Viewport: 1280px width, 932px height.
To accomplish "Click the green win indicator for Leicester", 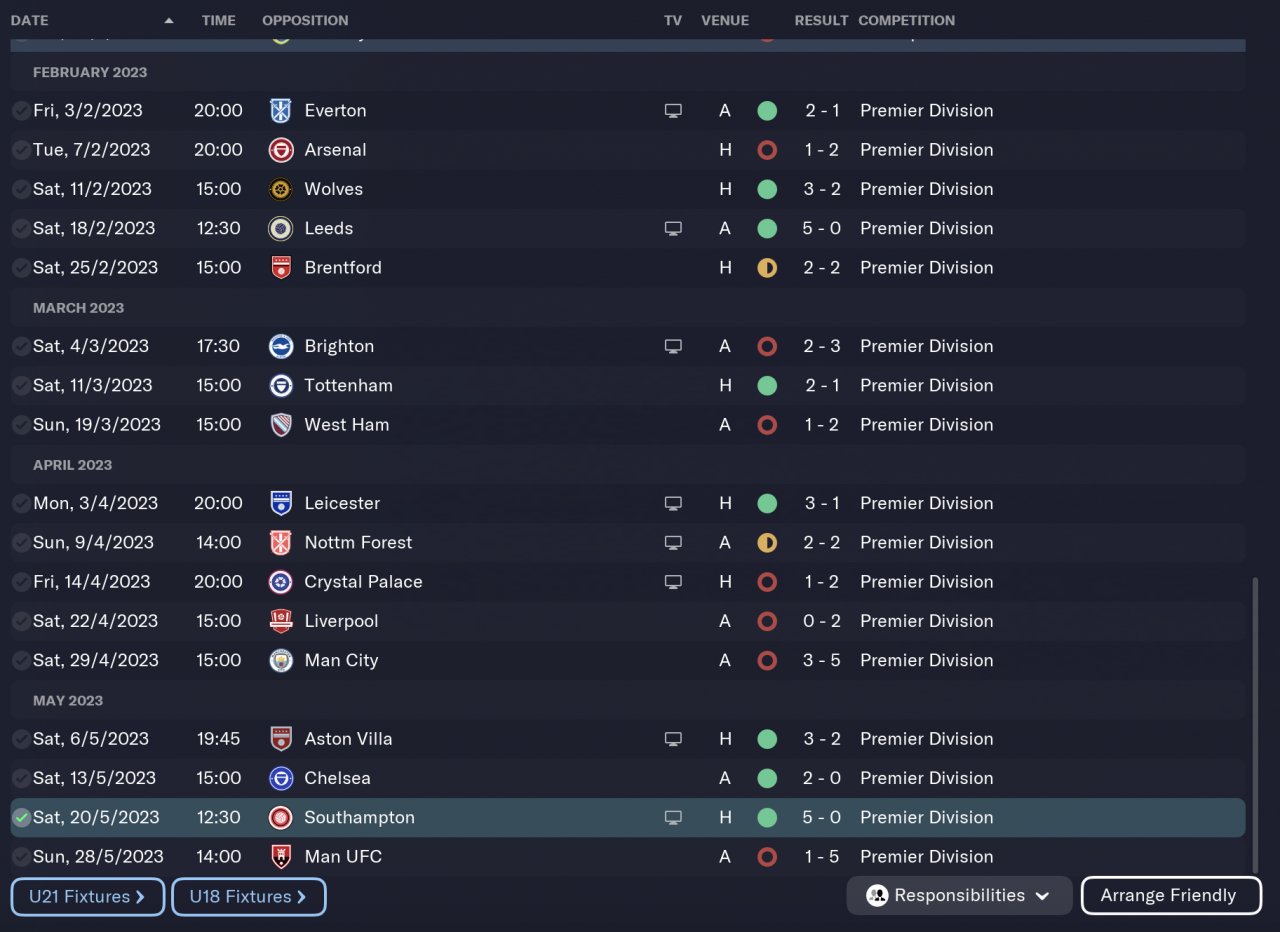I will [767, 503].
